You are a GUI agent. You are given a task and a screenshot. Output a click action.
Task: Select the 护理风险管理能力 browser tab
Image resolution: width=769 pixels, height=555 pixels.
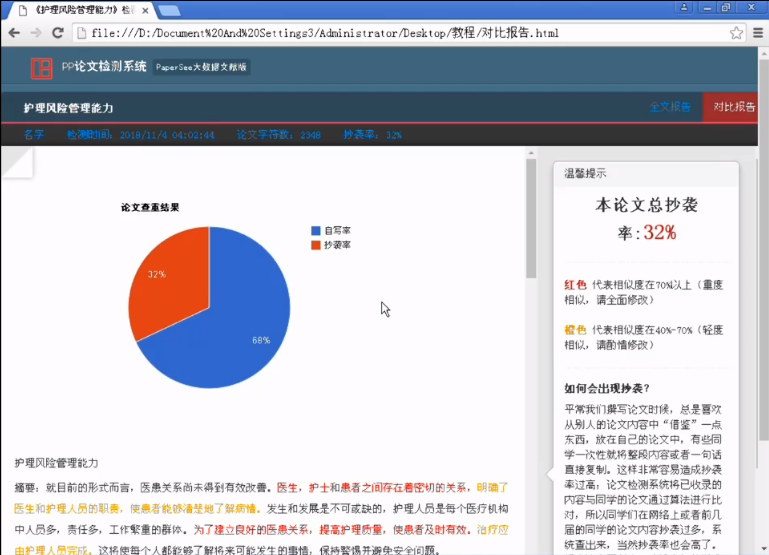point(81,10)
